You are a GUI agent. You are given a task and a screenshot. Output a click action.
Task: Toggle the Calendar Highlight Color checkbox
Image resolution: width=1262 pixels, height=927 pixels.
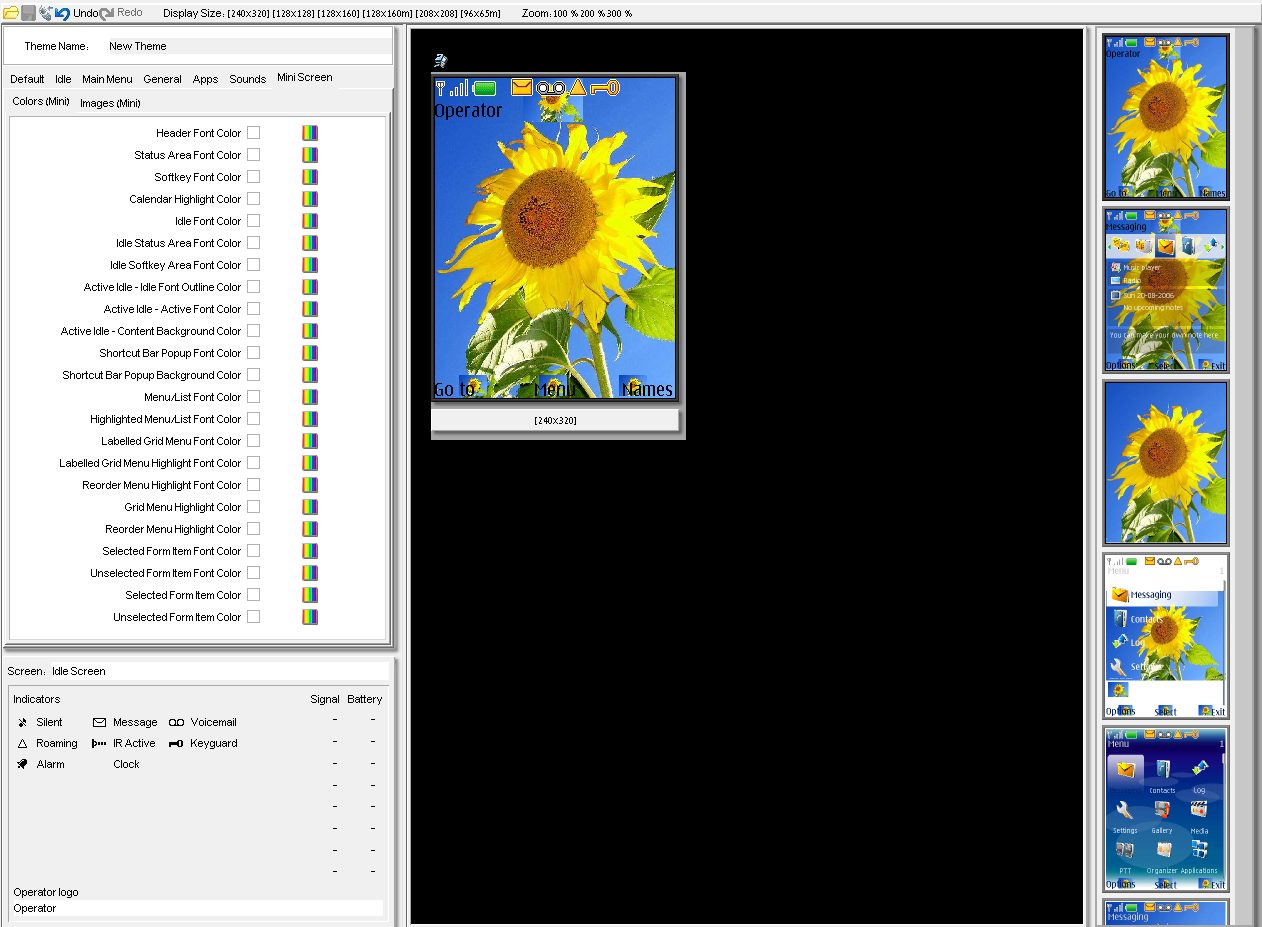pos(254,199)
